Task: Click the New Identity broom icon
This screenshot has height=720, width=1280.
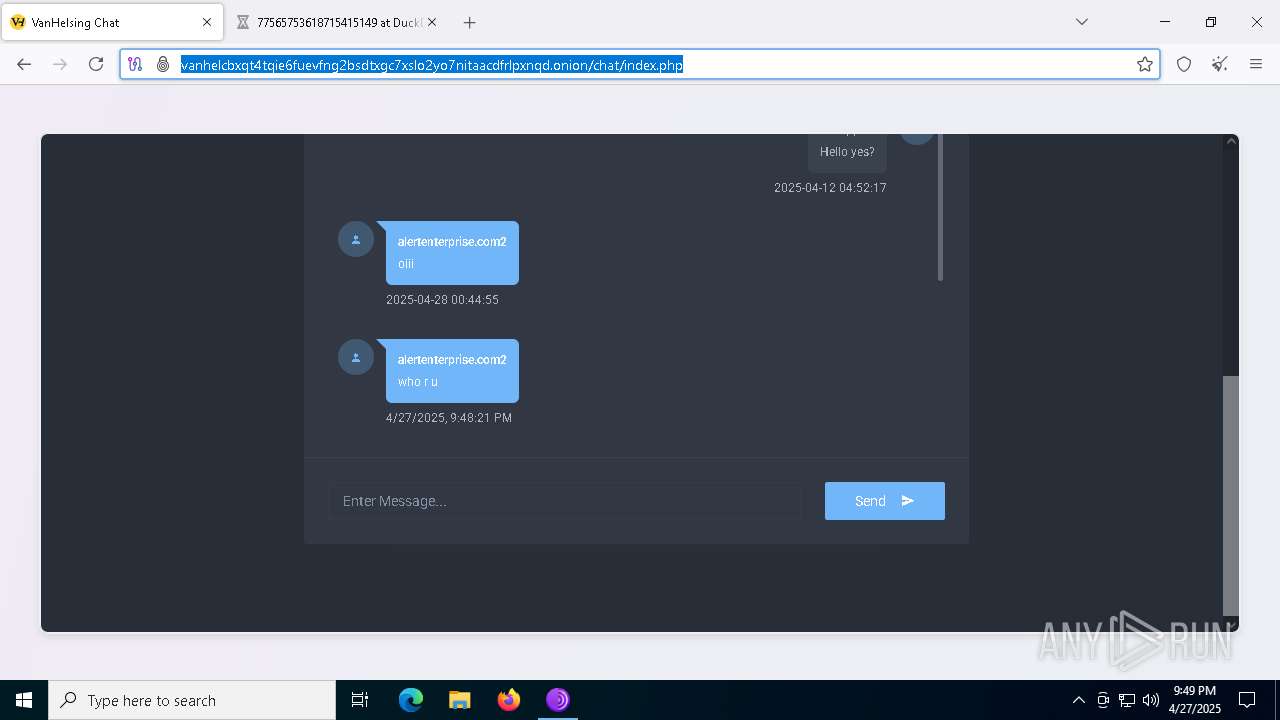Action: [x=1220, y=64]
